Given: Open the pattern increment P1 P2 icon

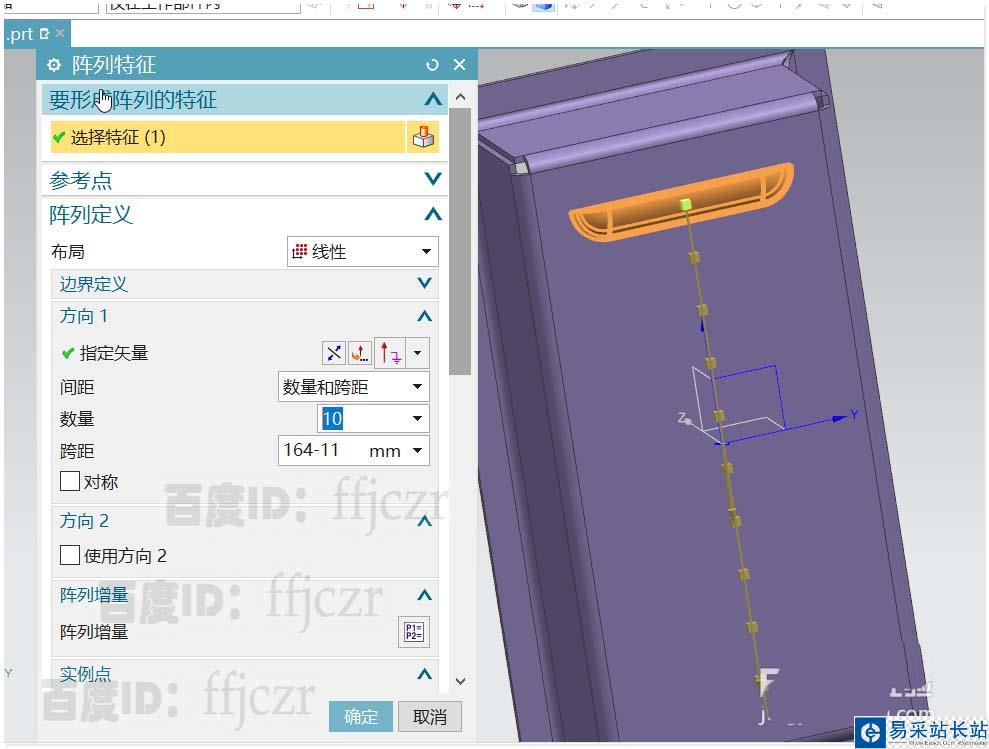Looking at the screenshot, I should click(x=414, y=632).
